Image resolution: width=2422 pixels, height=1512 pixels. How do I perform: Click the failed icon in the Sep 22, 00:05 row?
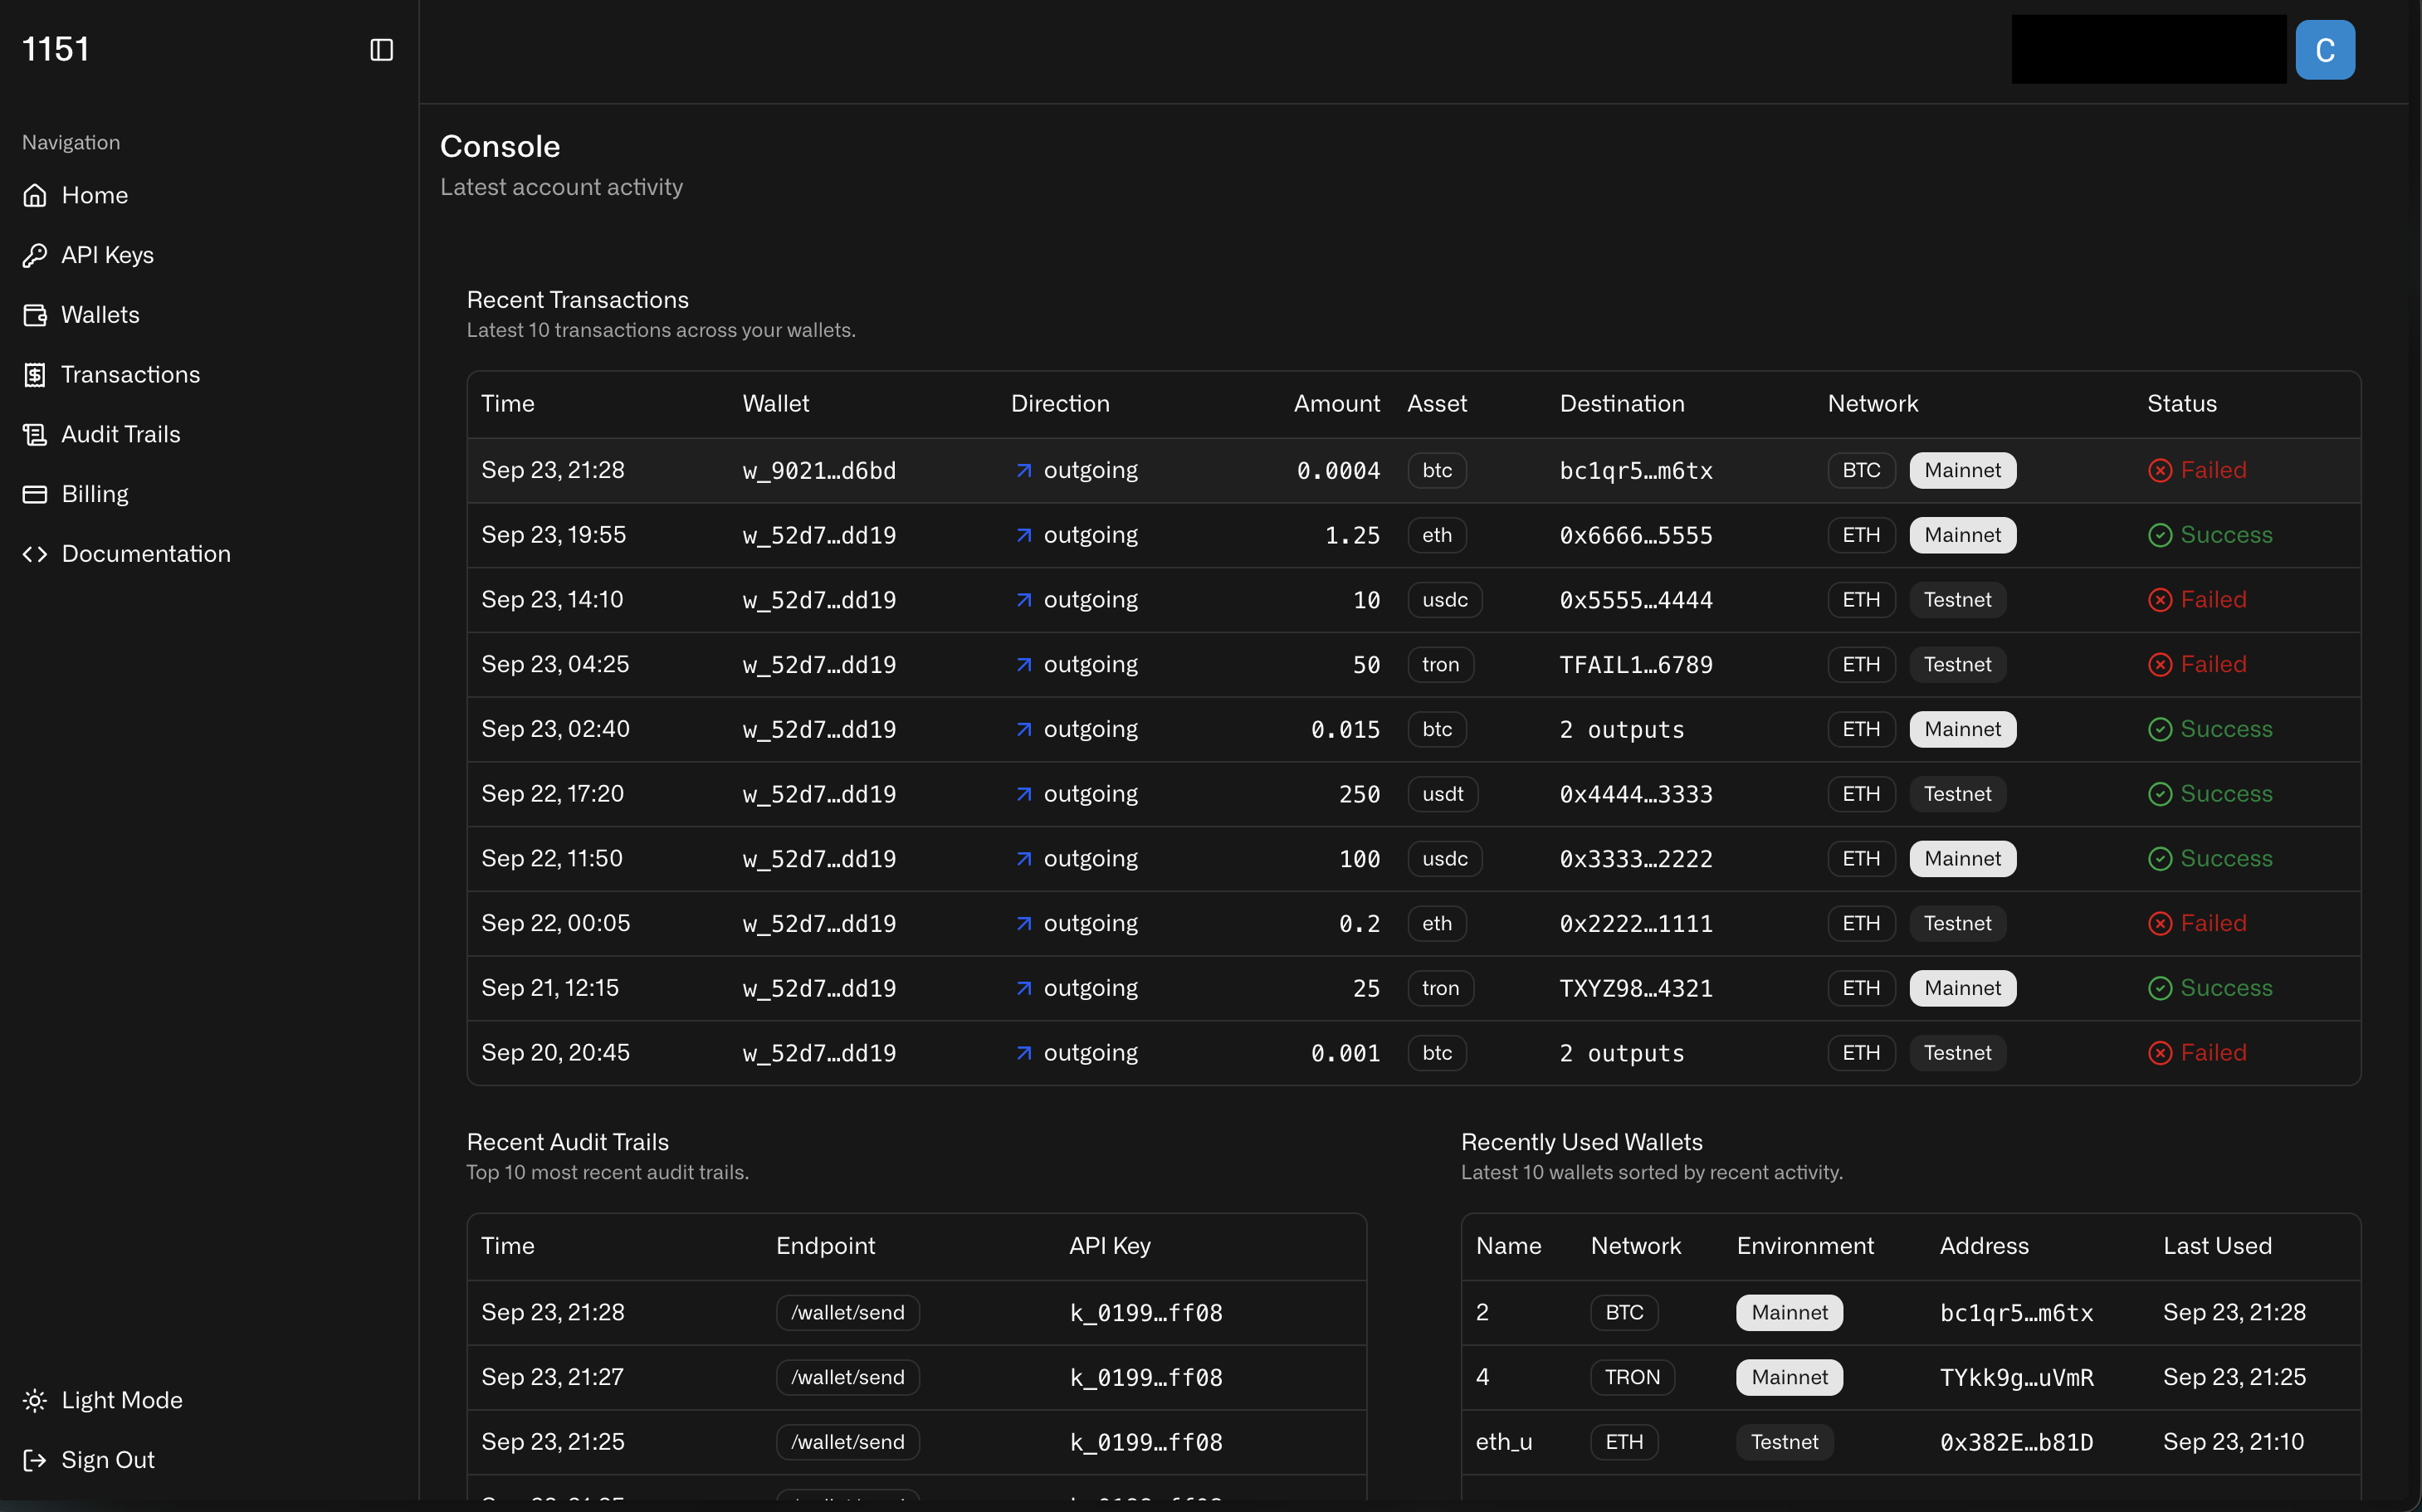click(x=2160, y=923)
